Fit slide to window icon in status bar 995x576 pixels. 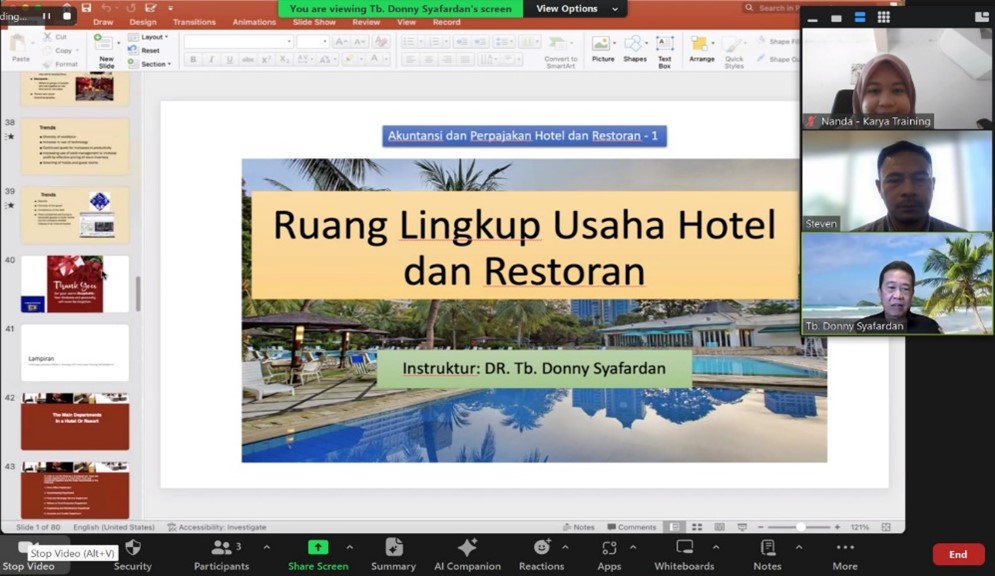click(886, 527)
